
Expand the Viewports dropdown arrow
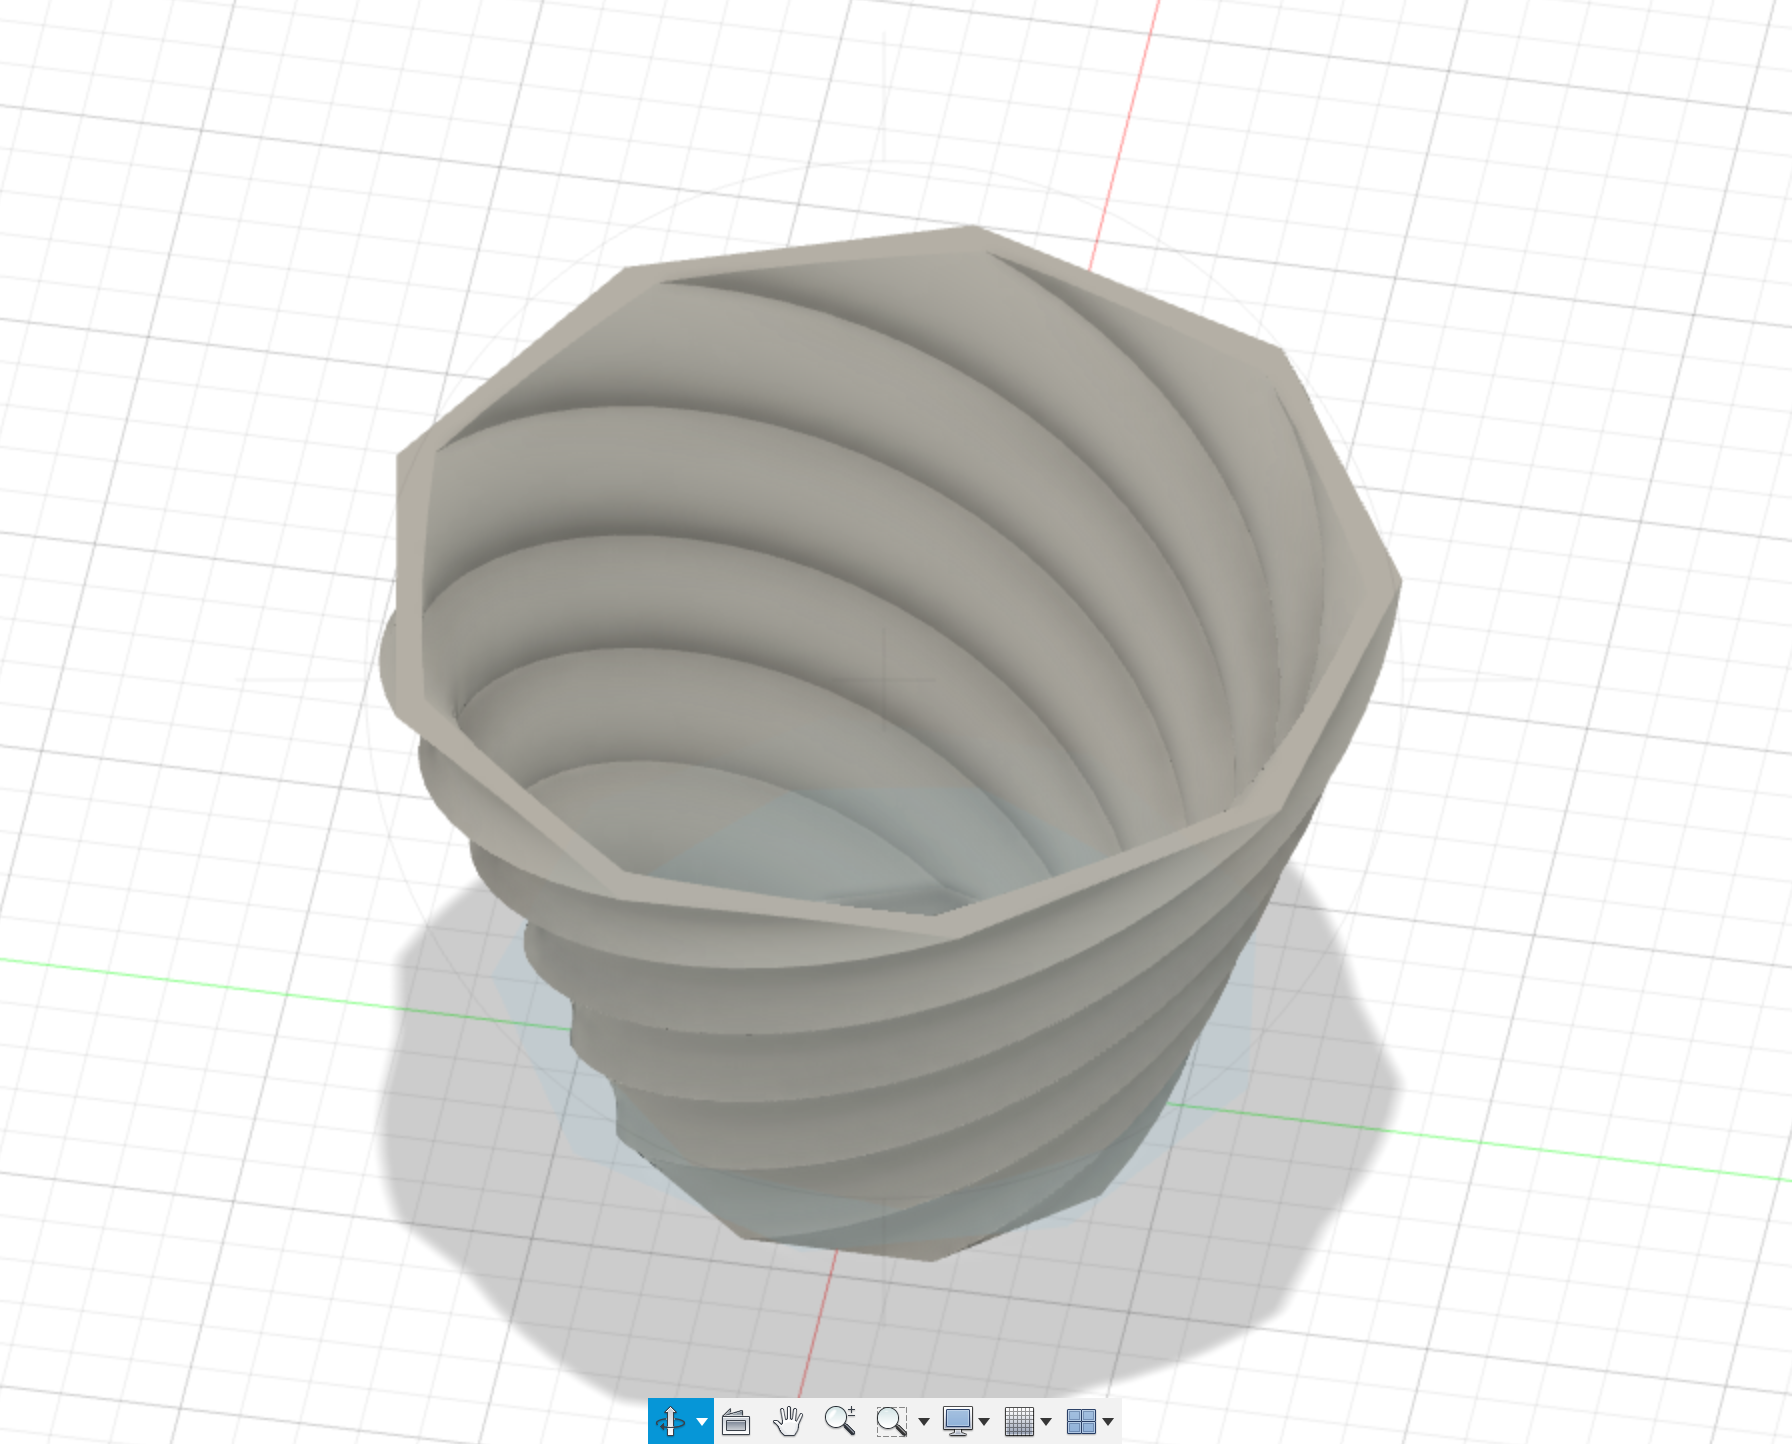click(x=1108, y=1422)
